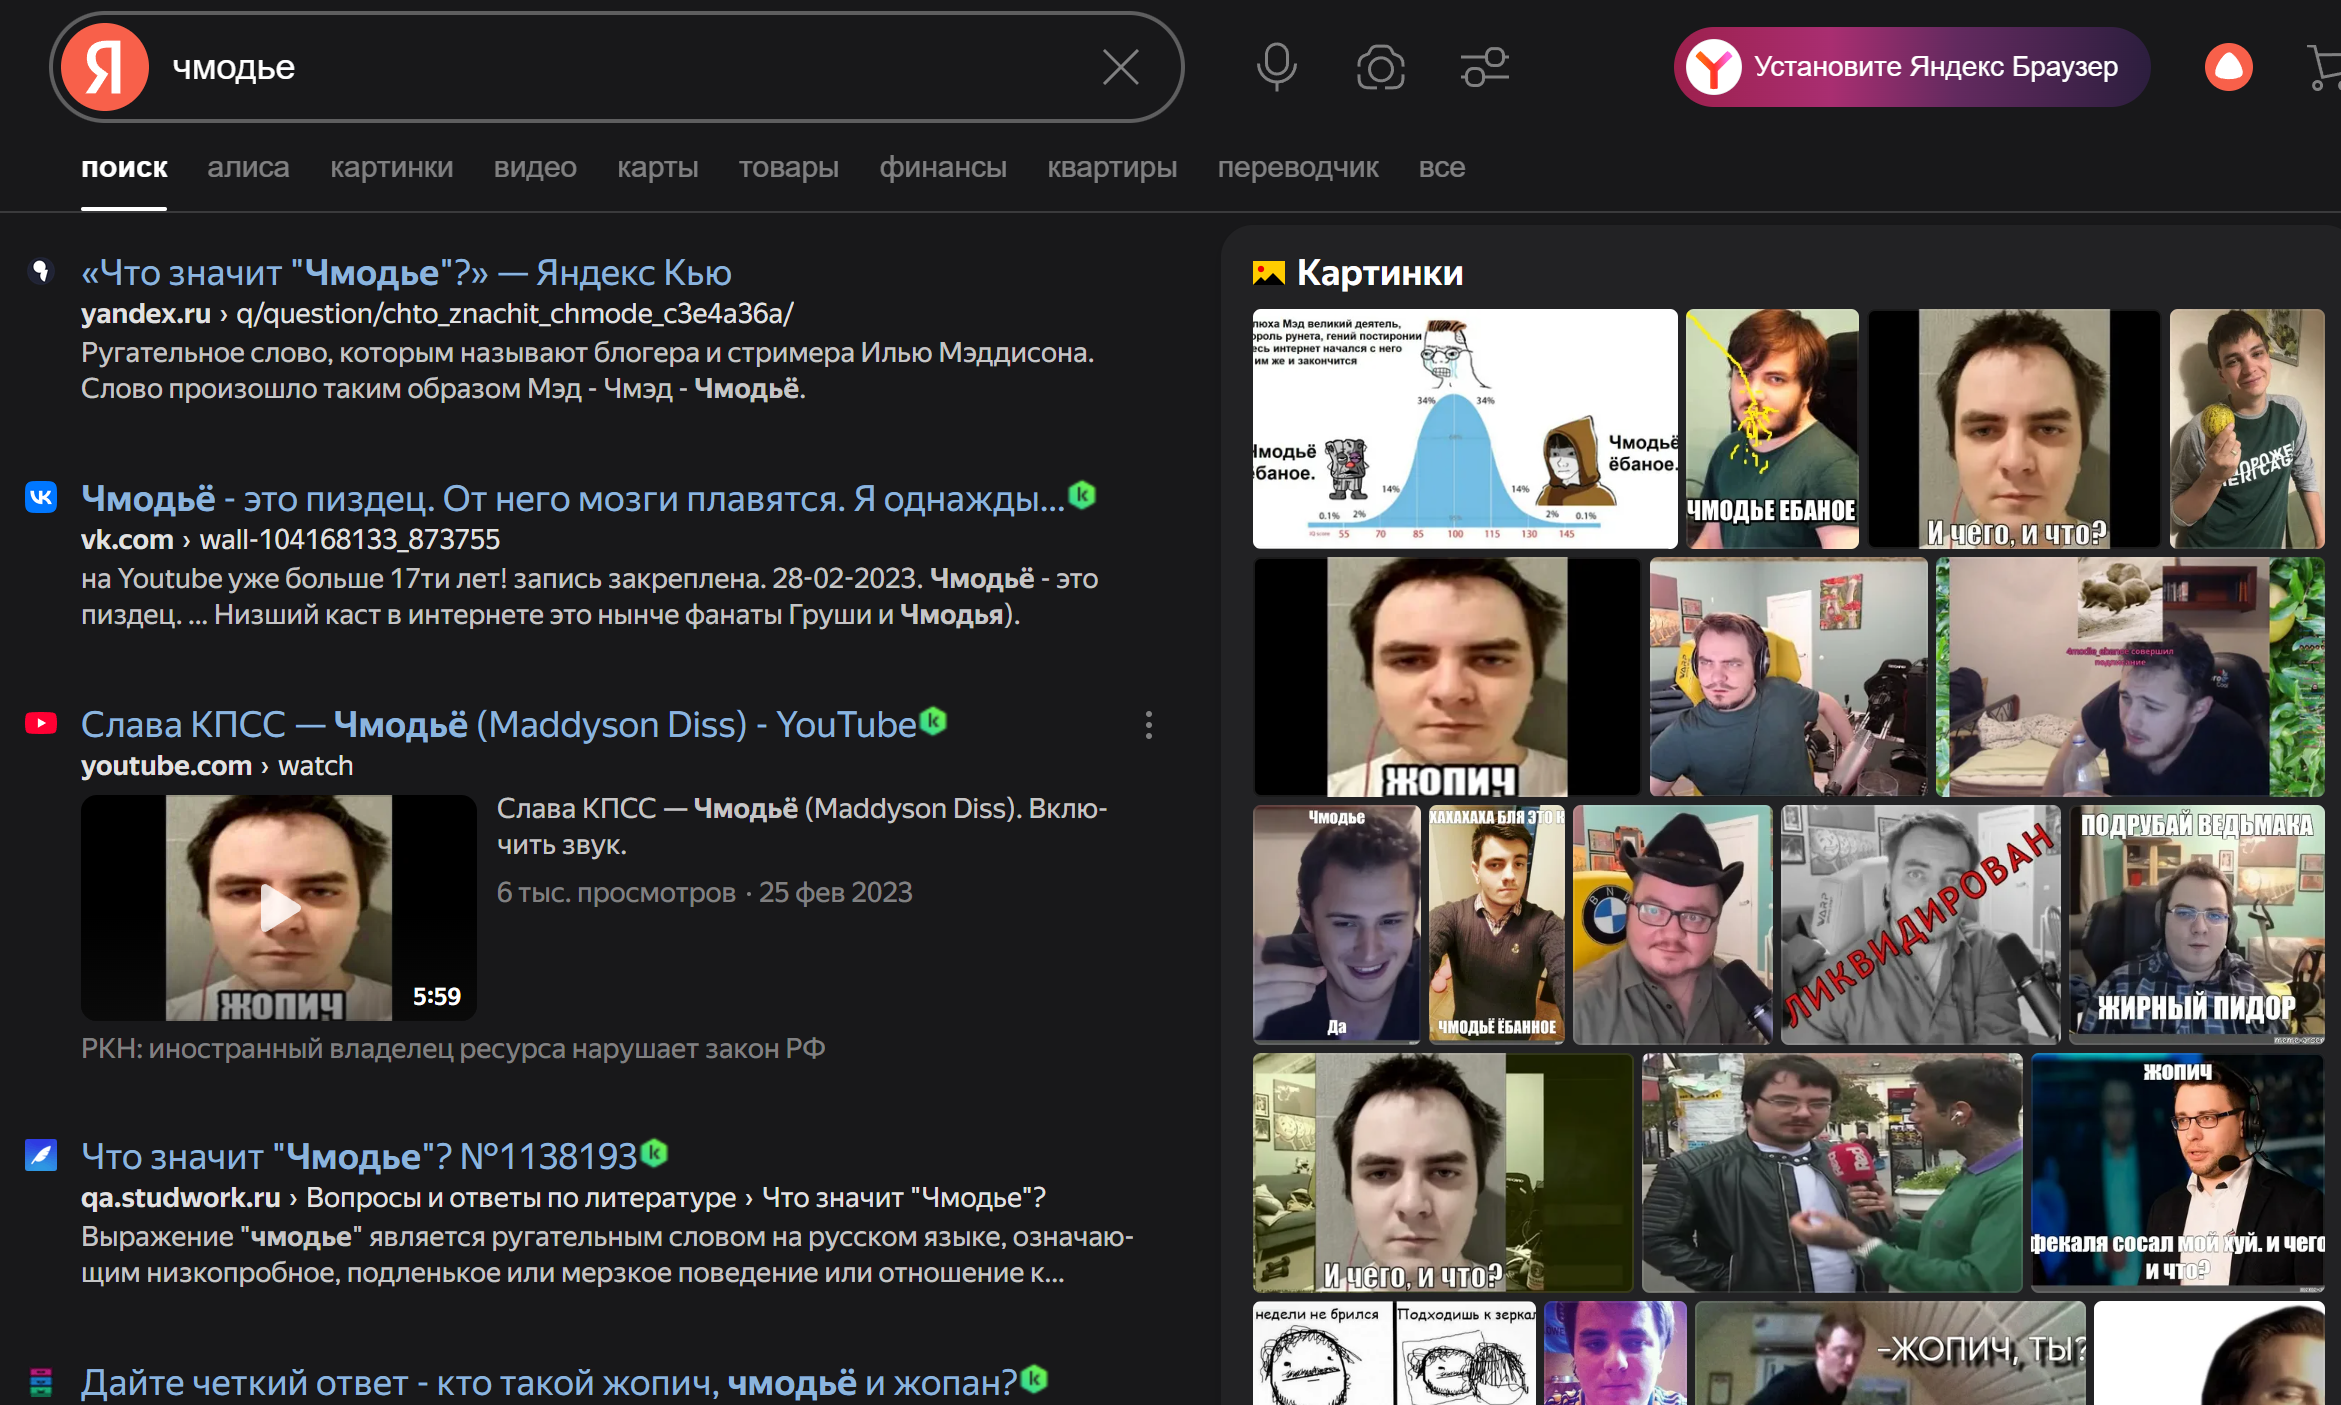Start voice search with microphone icon
2341x1405 pixels.
(x=1276, y=67)
